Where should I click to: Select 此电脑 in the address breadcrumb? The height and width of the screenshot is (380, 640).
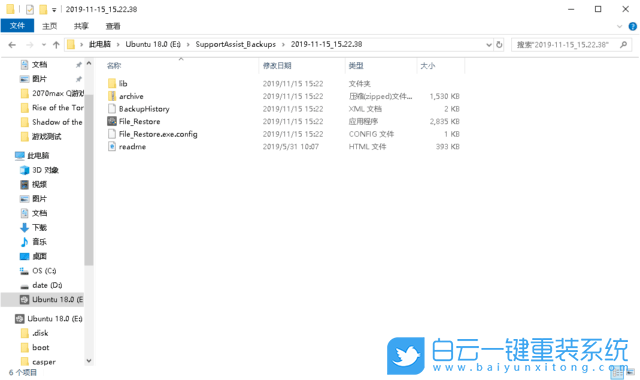pos(100,44)
